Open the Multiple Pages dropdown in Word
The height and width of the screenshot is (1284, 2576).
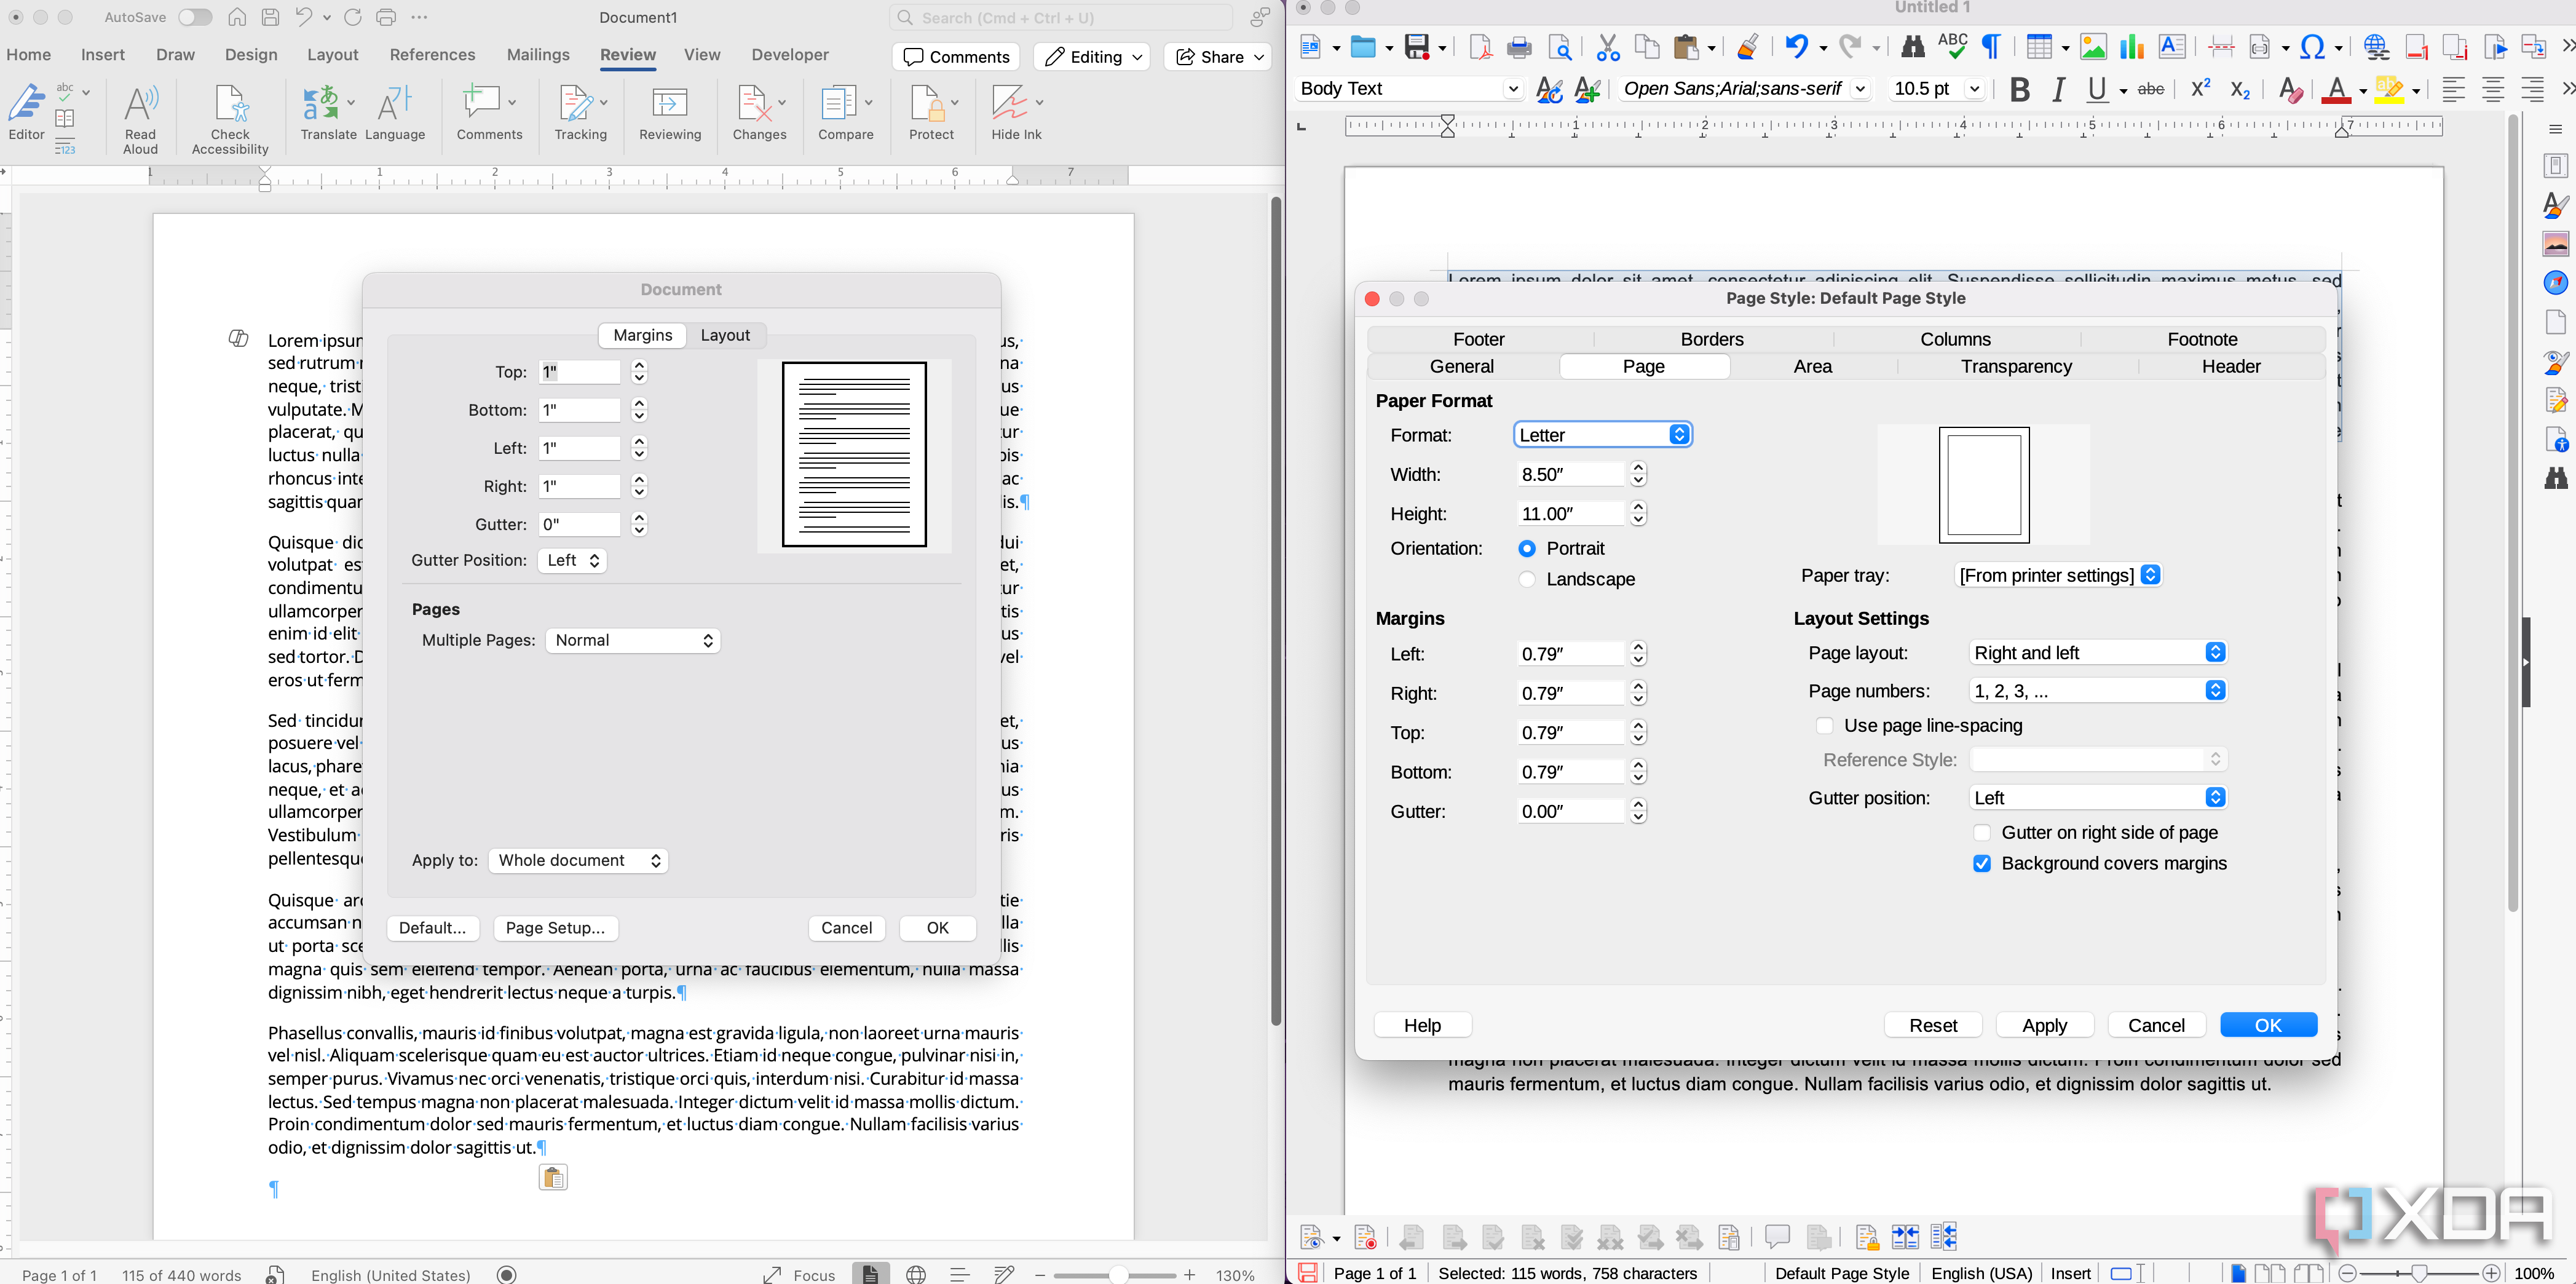(x=632, y=640)
